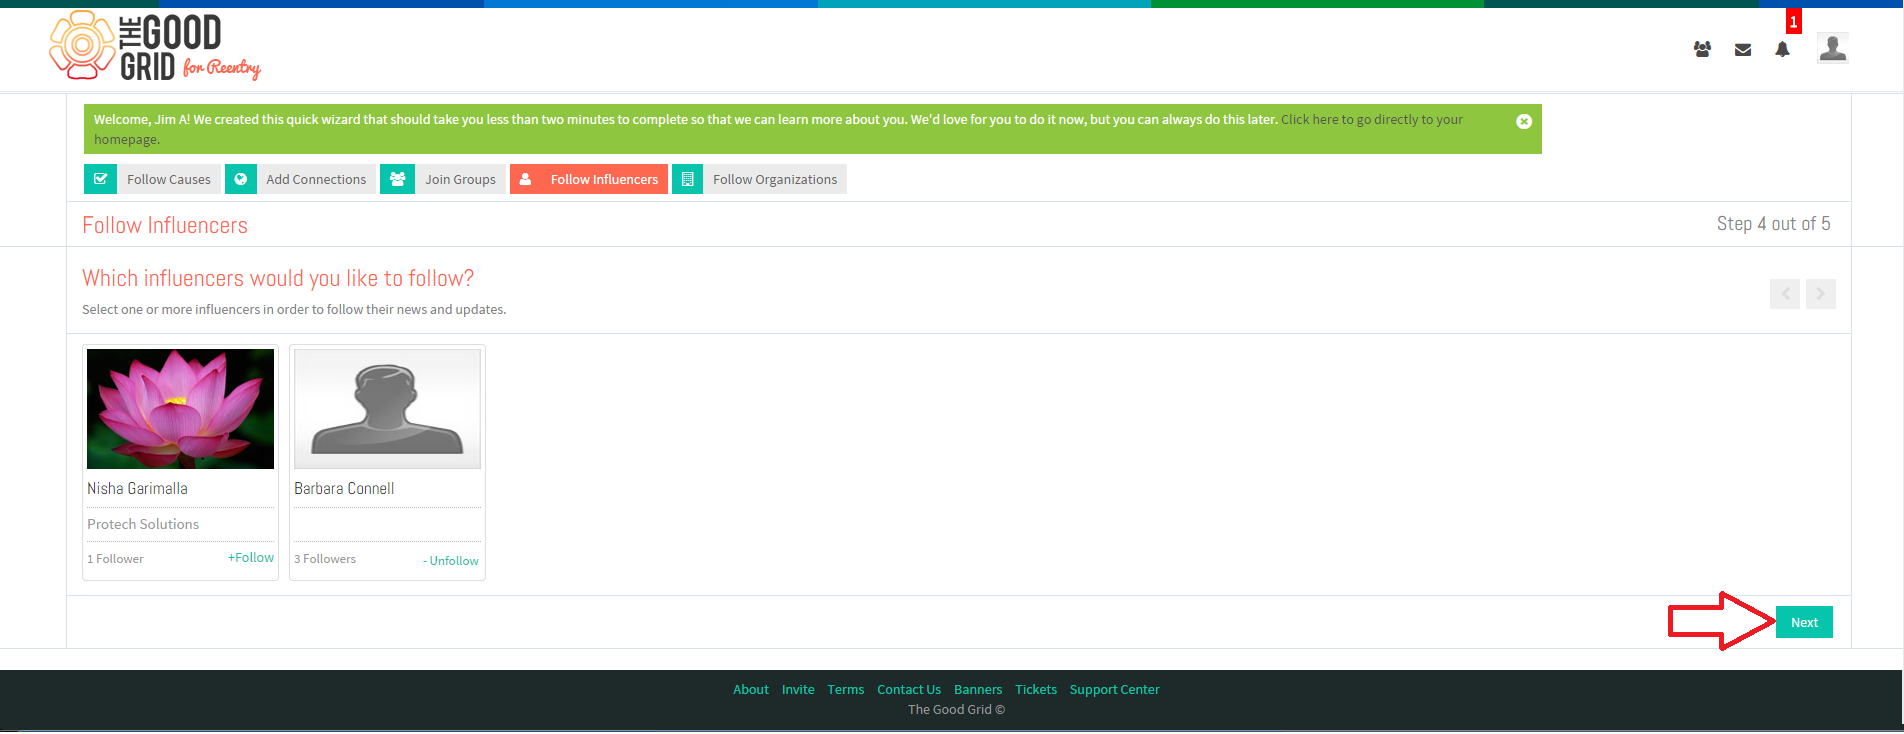Open the Invite footer link
Image resolution: width=1904 pixels, height=734 pixels.
(x=798, y=689)
